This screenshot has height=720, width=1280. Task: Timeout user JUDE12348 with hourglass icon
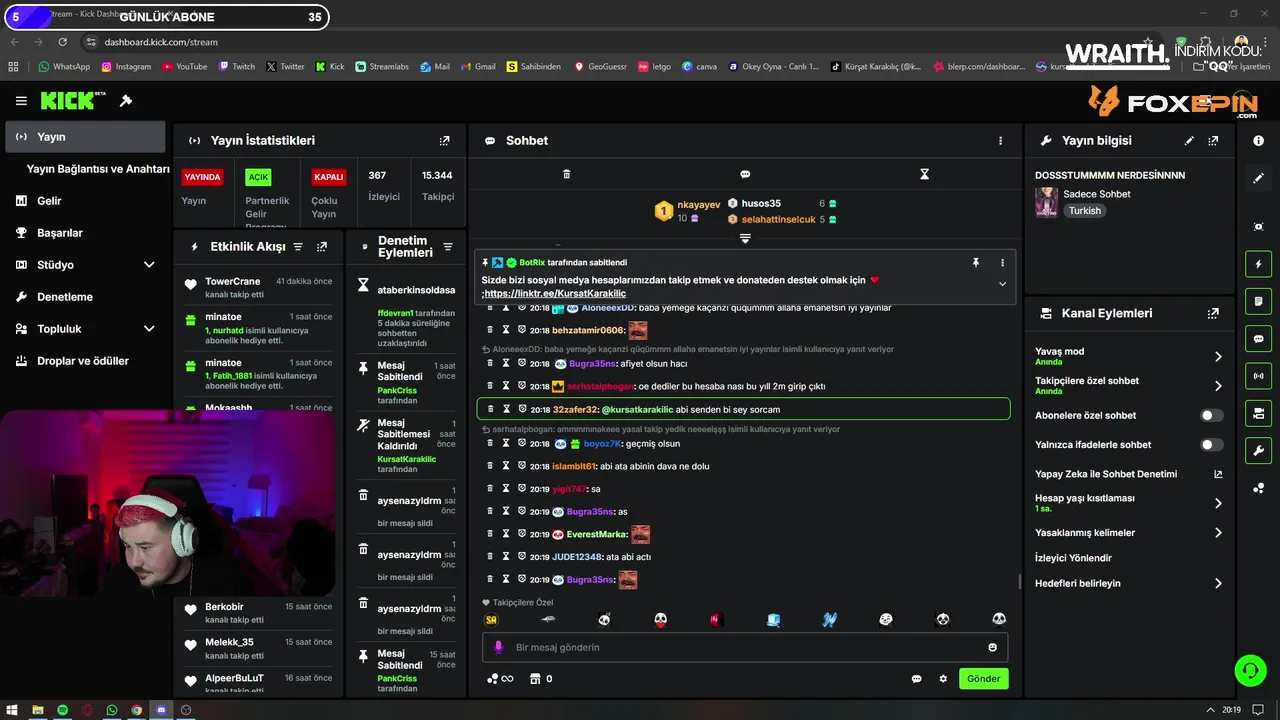click(x=506, y=556)
